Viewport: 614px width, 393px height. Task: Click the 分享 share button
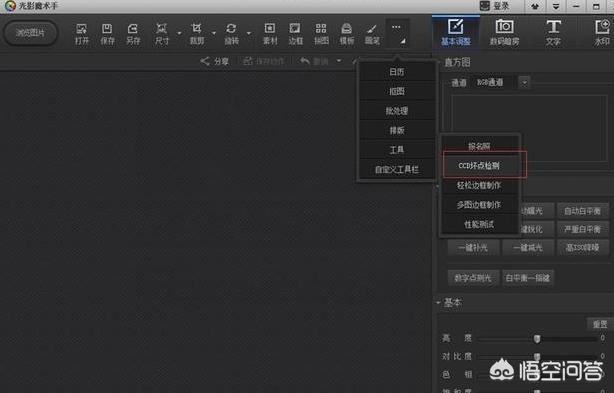(x=215, y=61)
